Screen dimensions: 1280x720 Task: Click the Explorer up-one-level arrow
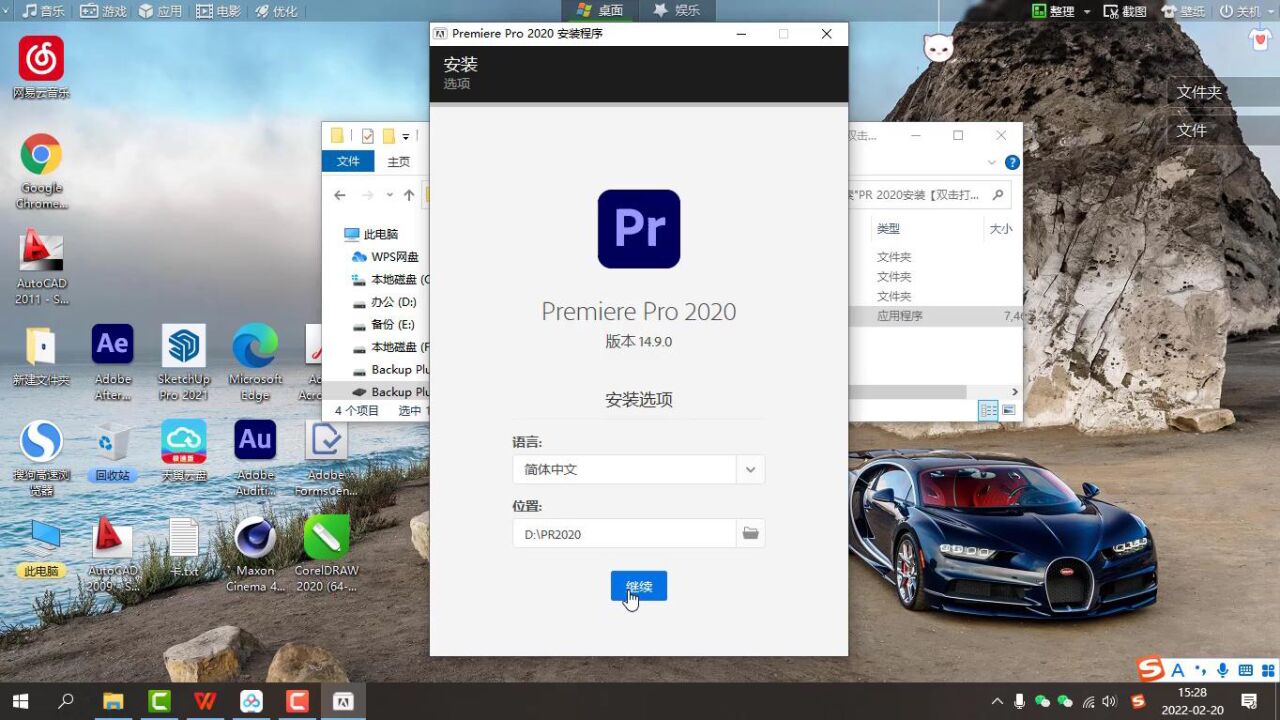coord(409,195)
